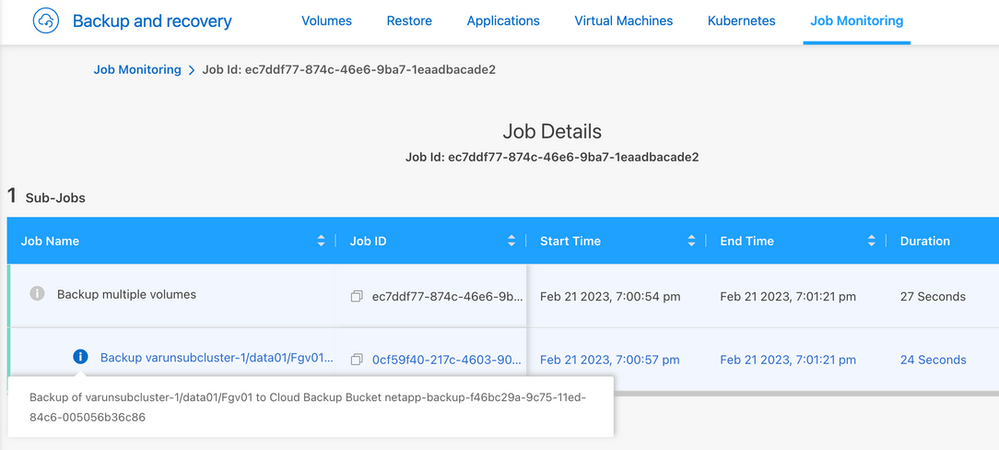
Task: Click the Duration column header
Action: pyautogui.click(x=925, y=241)
